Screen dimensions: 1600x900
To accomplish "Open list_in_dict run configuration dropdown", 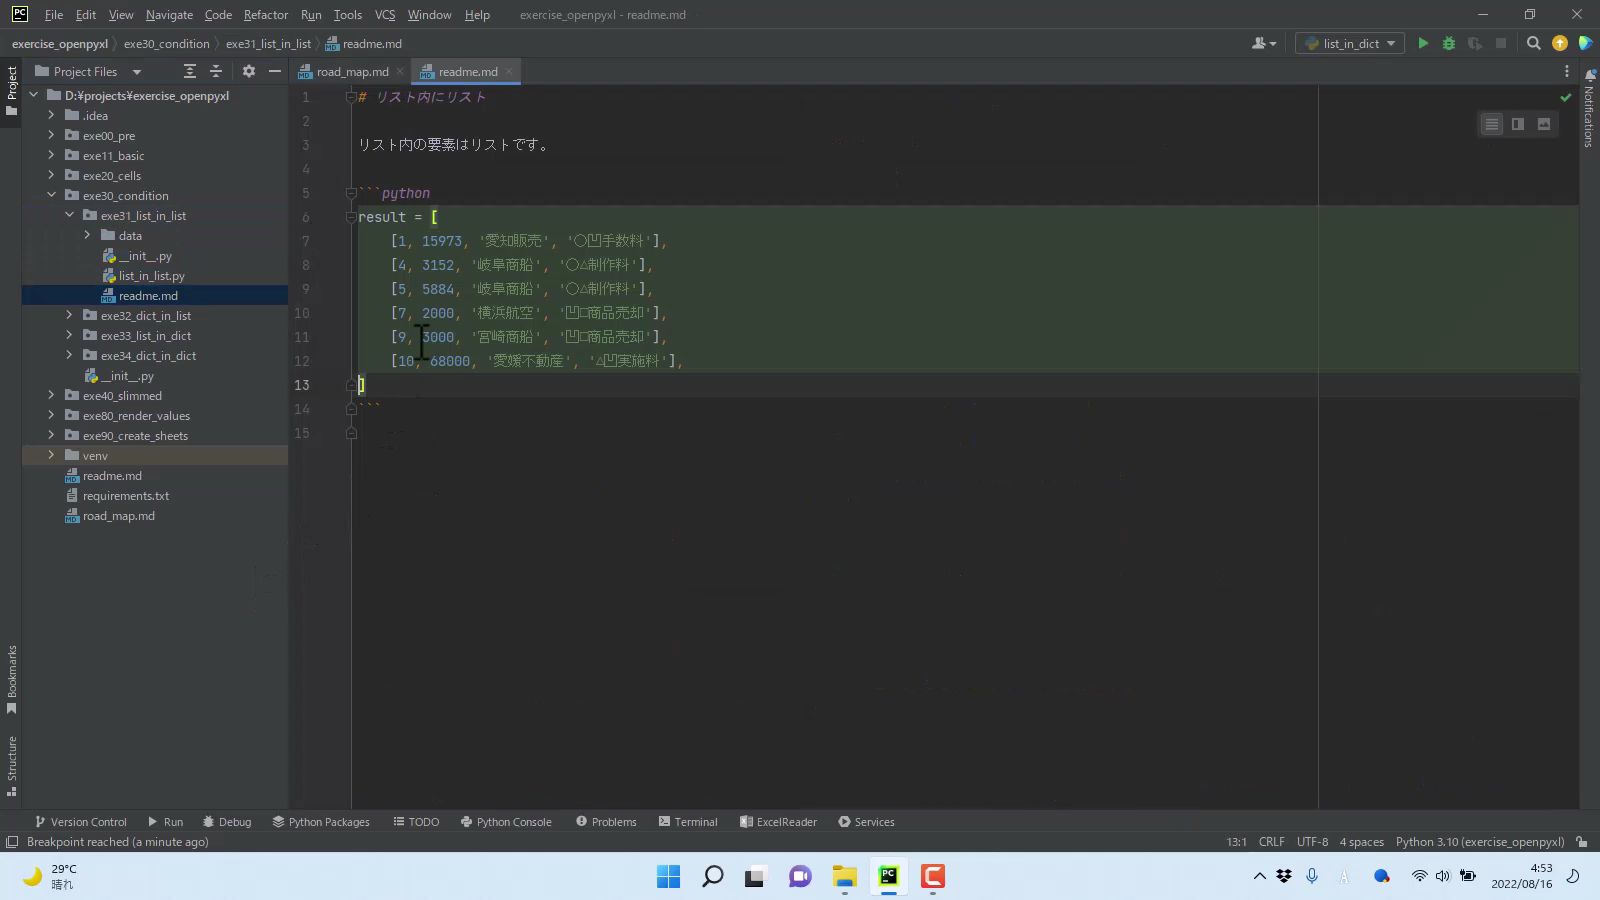I will click(1350, 43).
